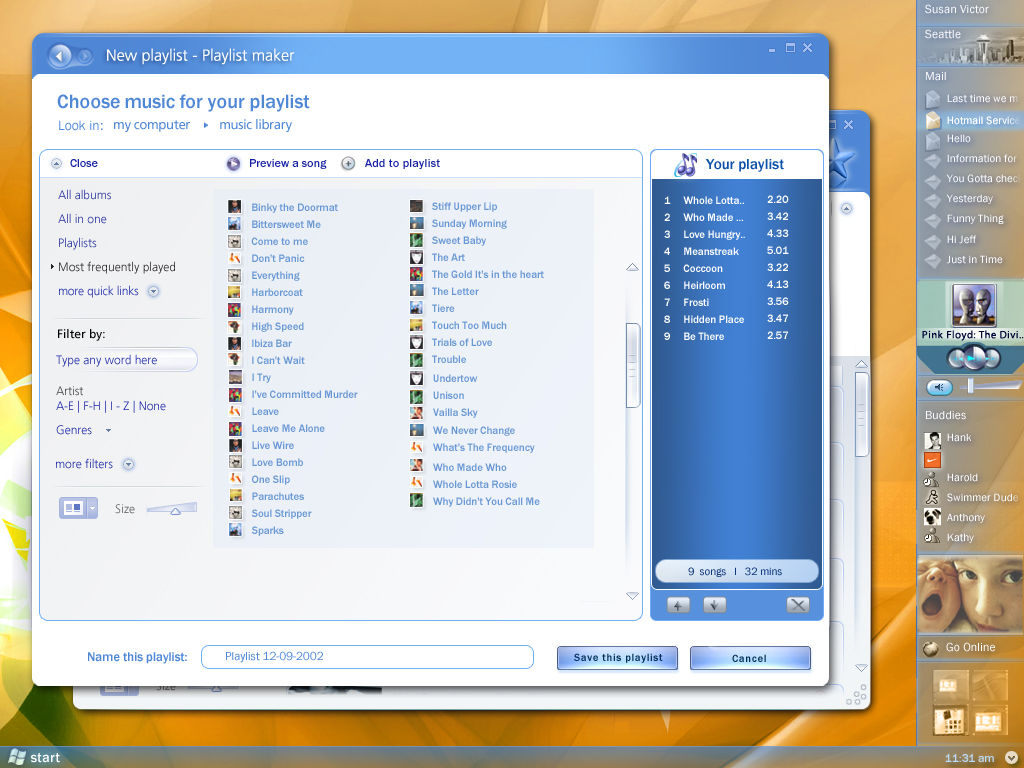Click the Pink Floyd album cover thumbnail
Screen dimensions: 1024x768
974,304
